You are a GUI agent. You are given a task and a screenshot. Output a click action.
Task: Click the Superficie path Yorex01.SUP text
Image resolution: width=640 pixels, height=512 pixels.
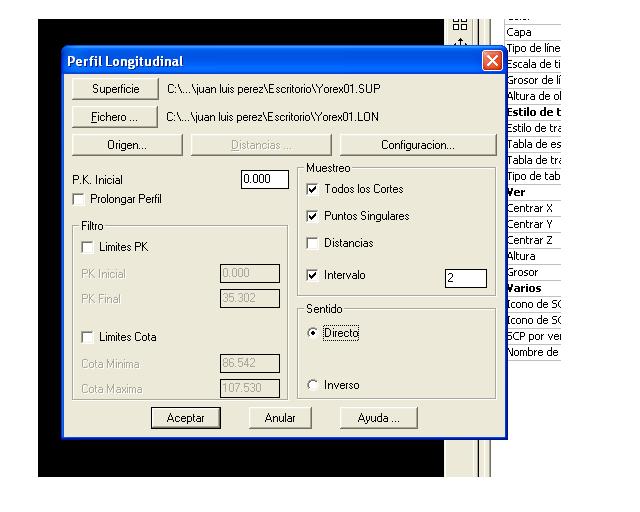[x=273, y=89]
